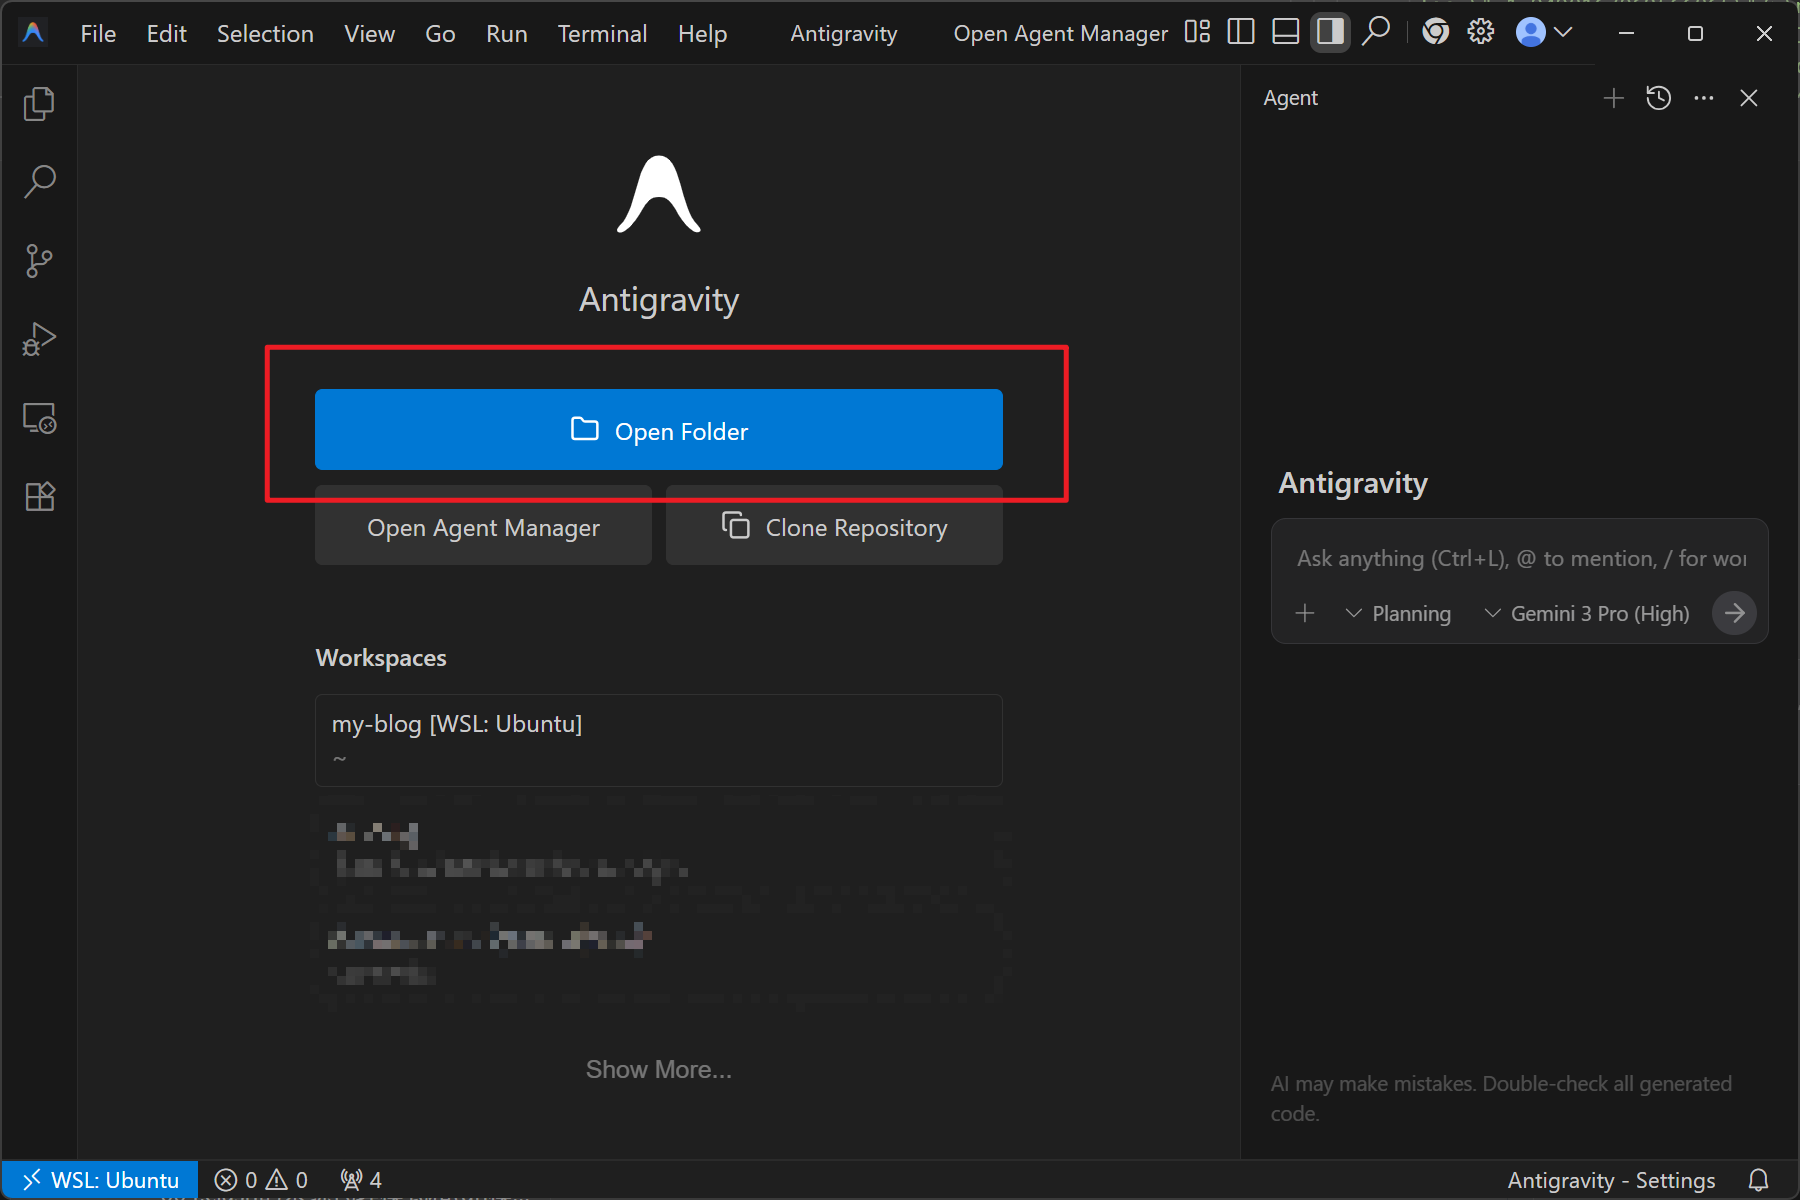Open the Terminal menu

(602, 34)
